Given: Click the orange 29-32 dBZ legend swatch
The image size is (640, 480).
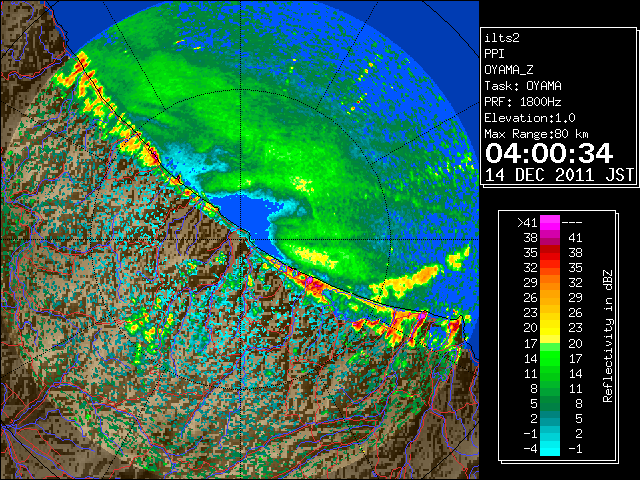Looking at the screenshot, I should 550,282.
